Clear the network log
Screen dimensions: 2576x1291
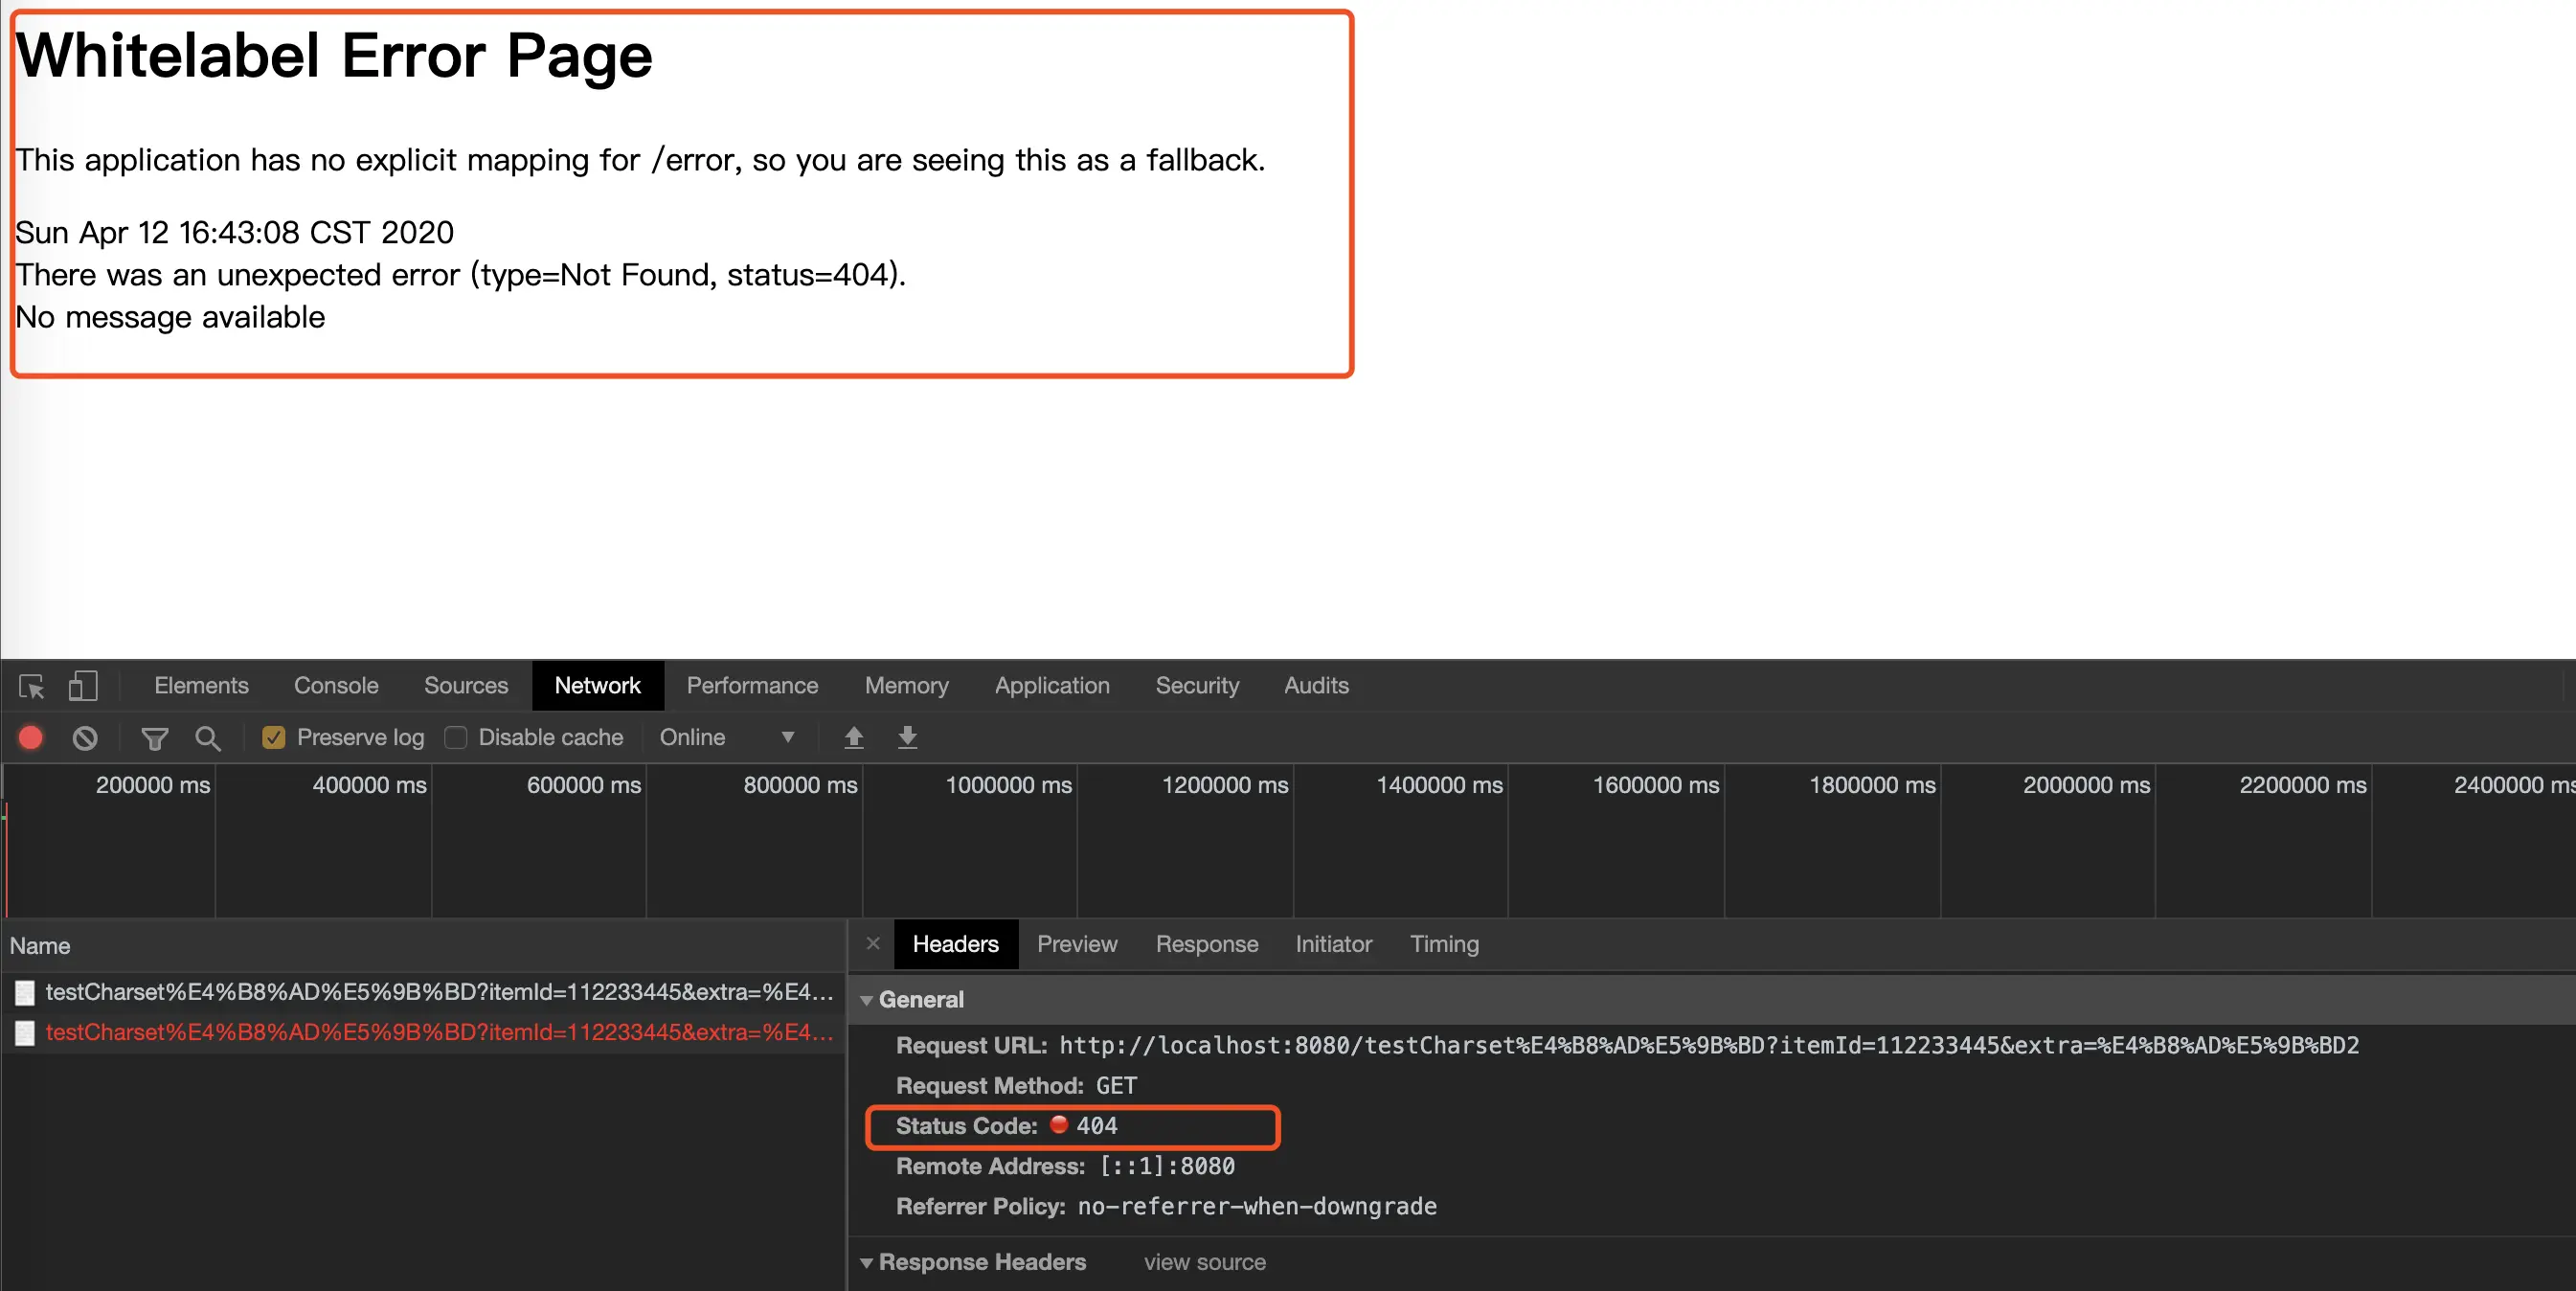(x=85, y=738)
